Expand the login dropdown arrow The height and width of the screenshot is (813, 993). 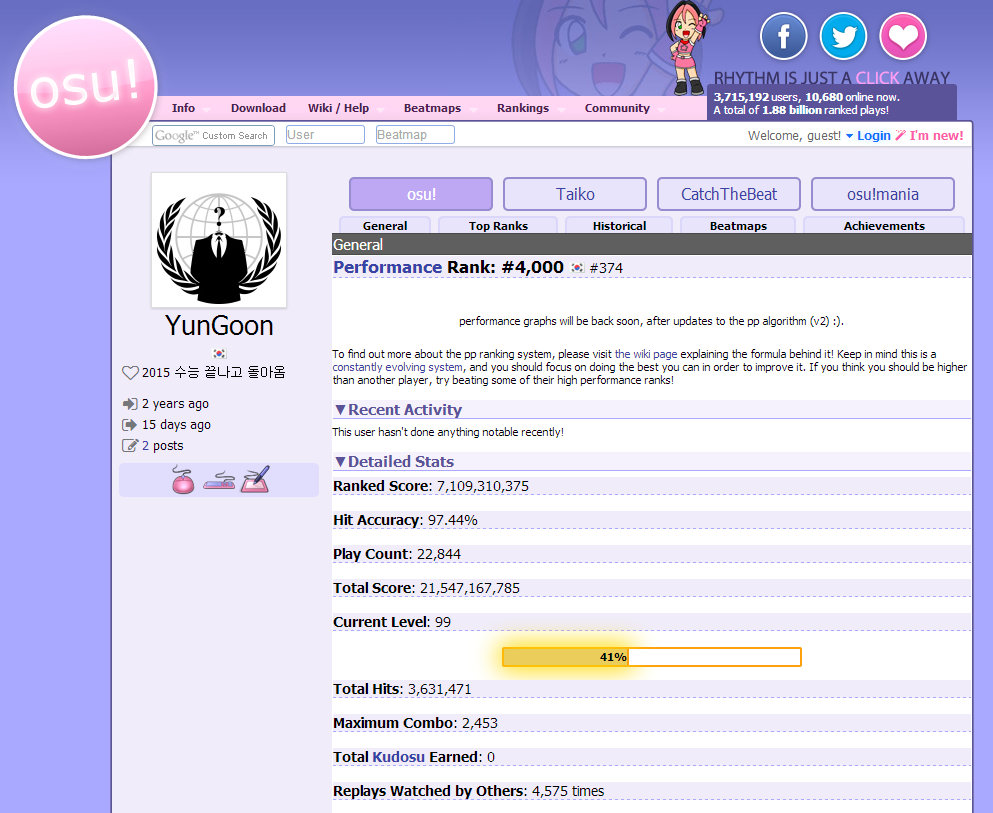tap(849, 136)
